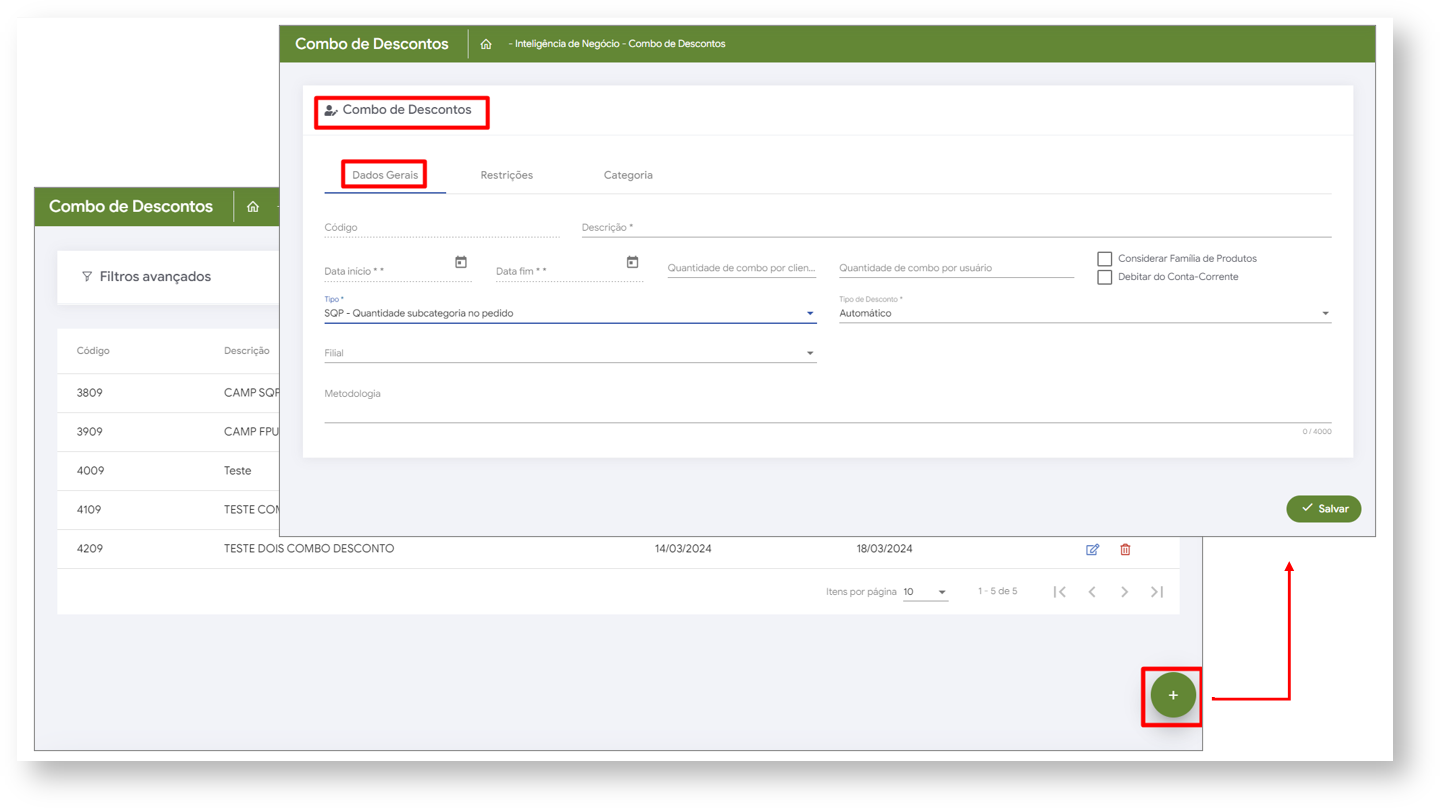The width and height of the screenshot is (1441, 809).
Task: Expand the Filial dropdown
Action: pyautogui.click(x=569, y=353)
